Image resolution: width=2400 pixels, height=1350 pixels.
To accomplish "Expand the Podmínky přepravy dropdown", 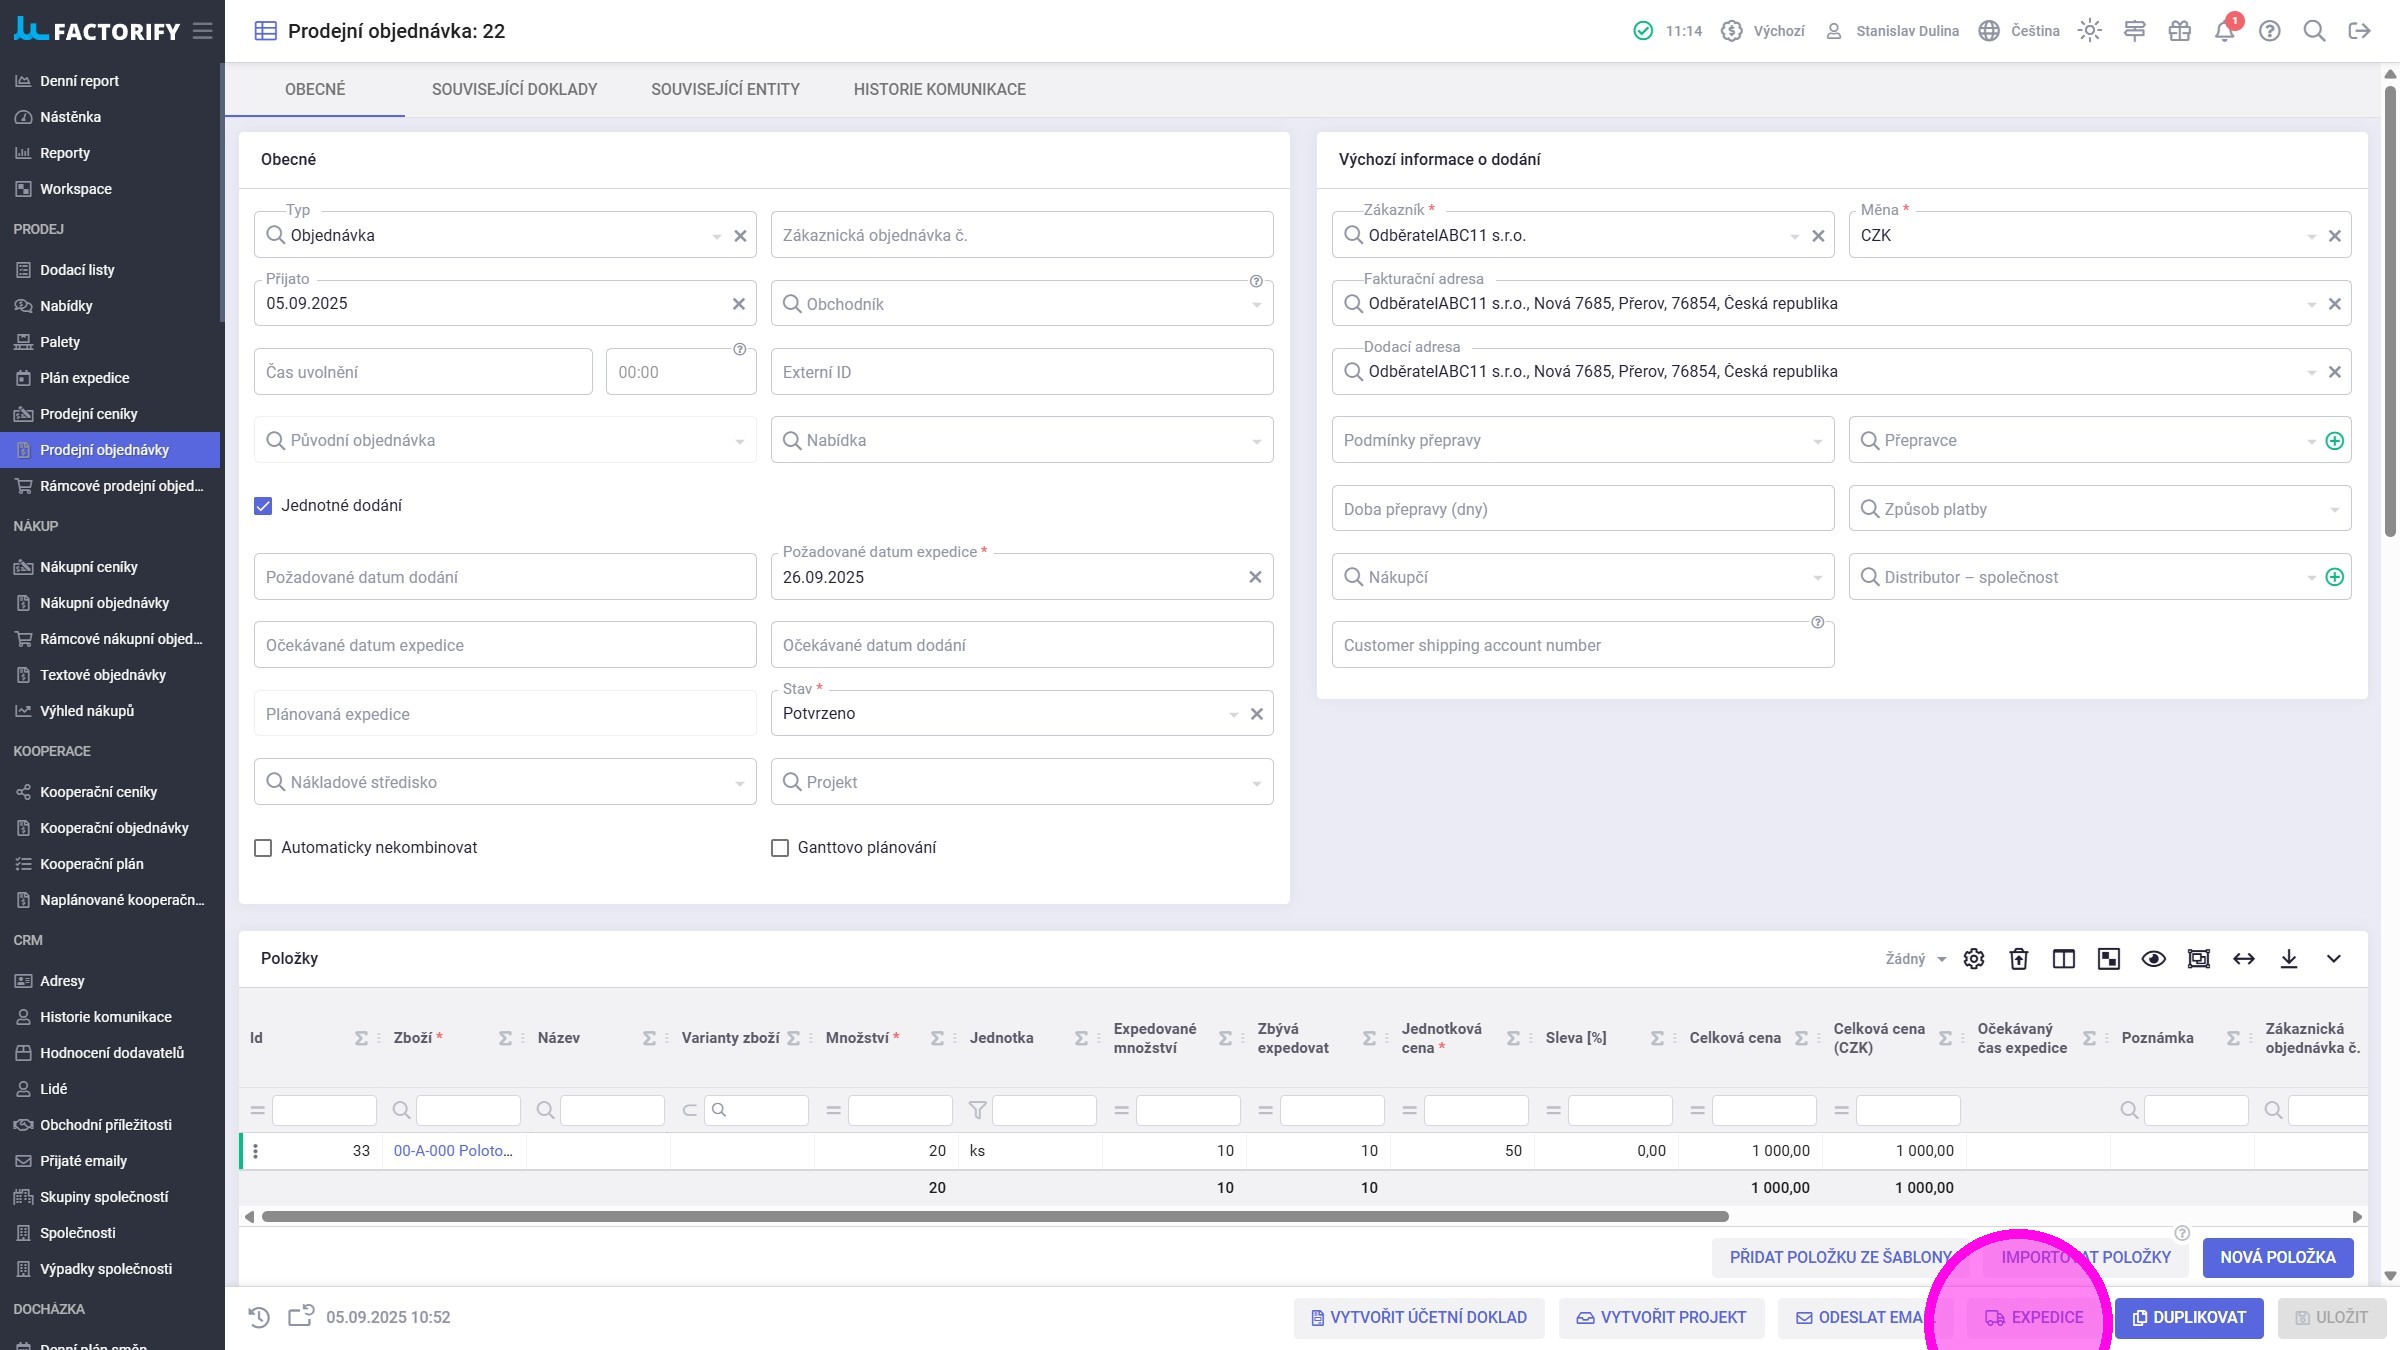I will click(x=1817, y=441).
